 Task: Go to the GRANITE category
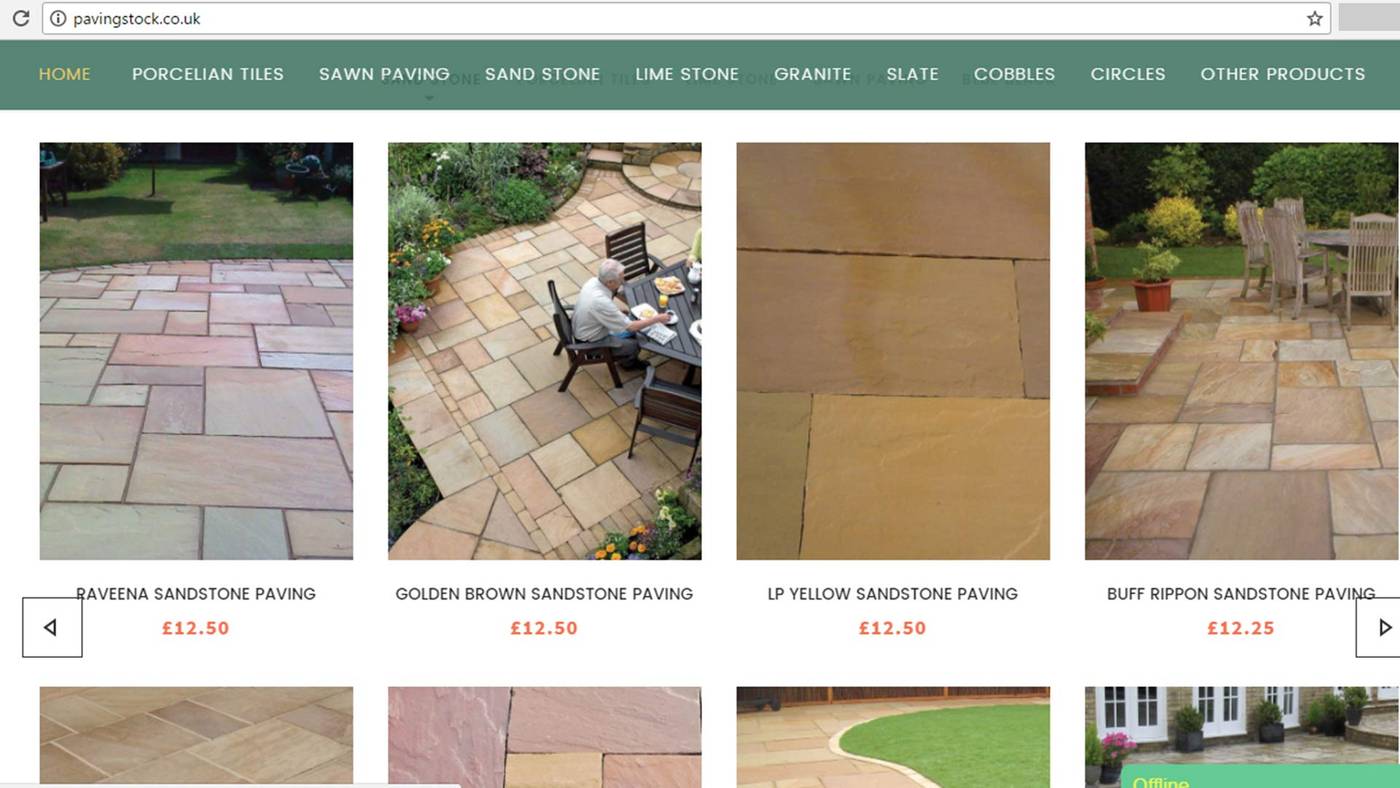point(812,74)
